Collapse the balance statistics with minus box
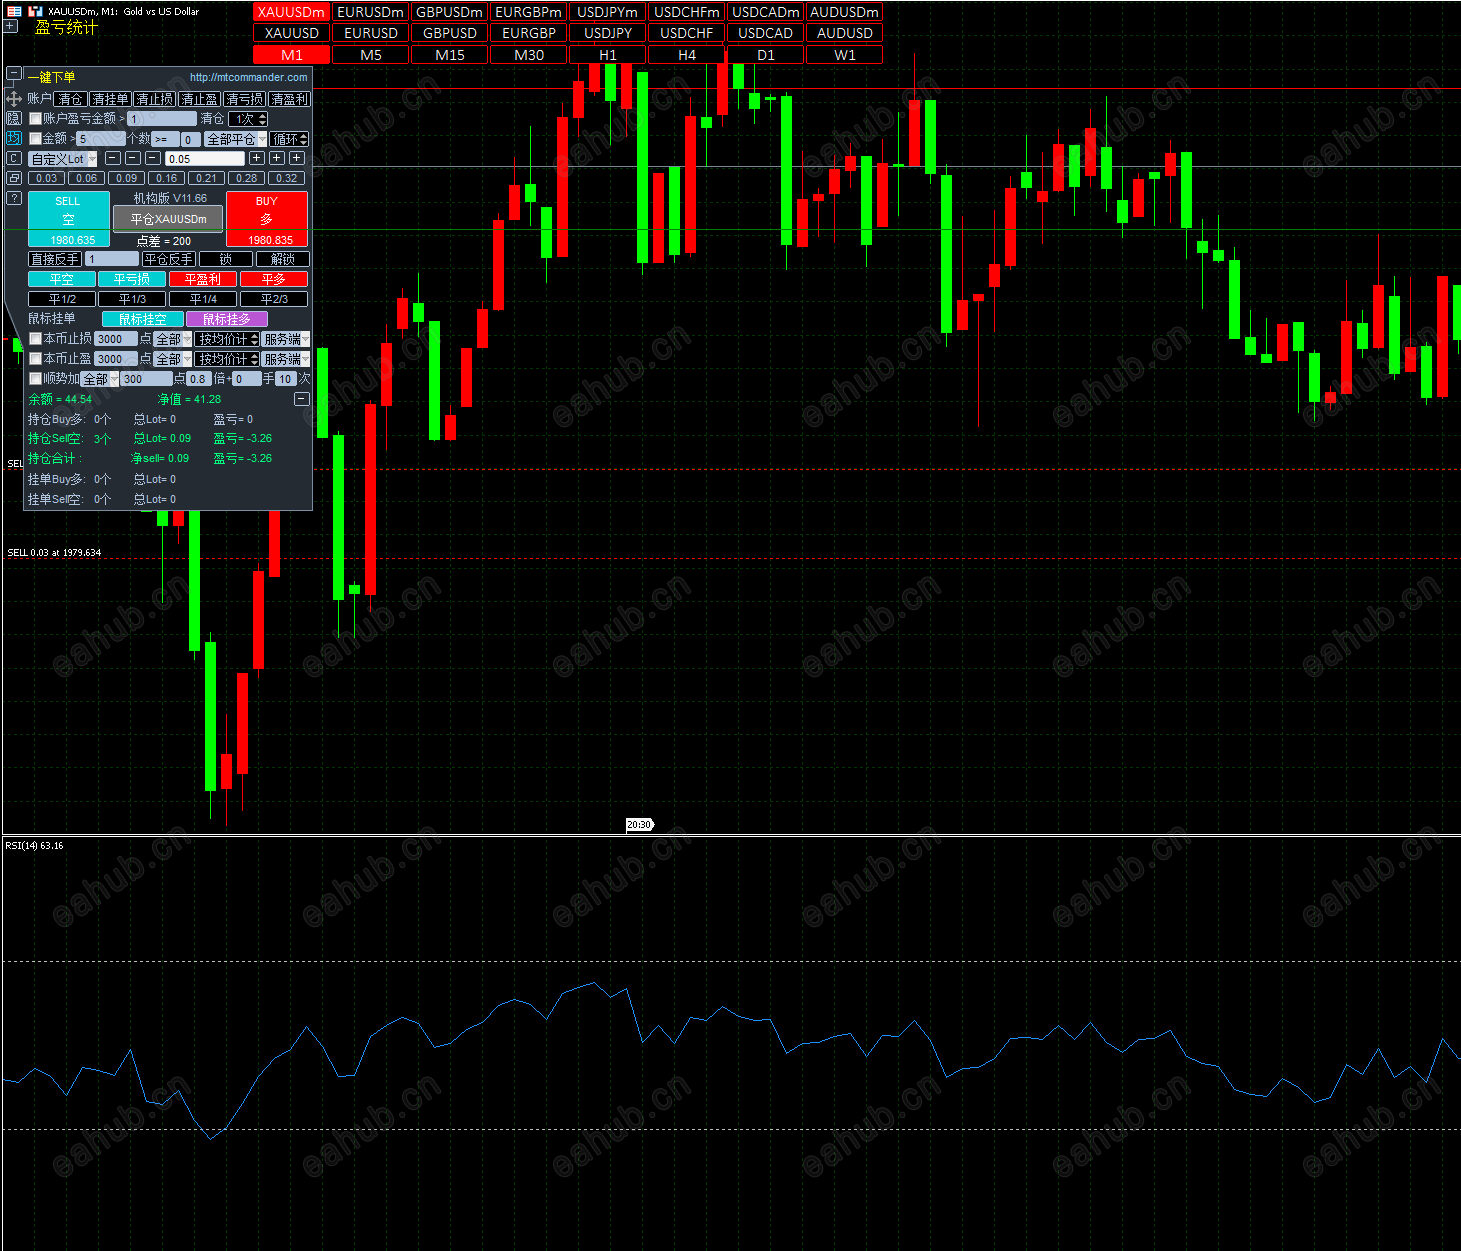 (301, 399)
